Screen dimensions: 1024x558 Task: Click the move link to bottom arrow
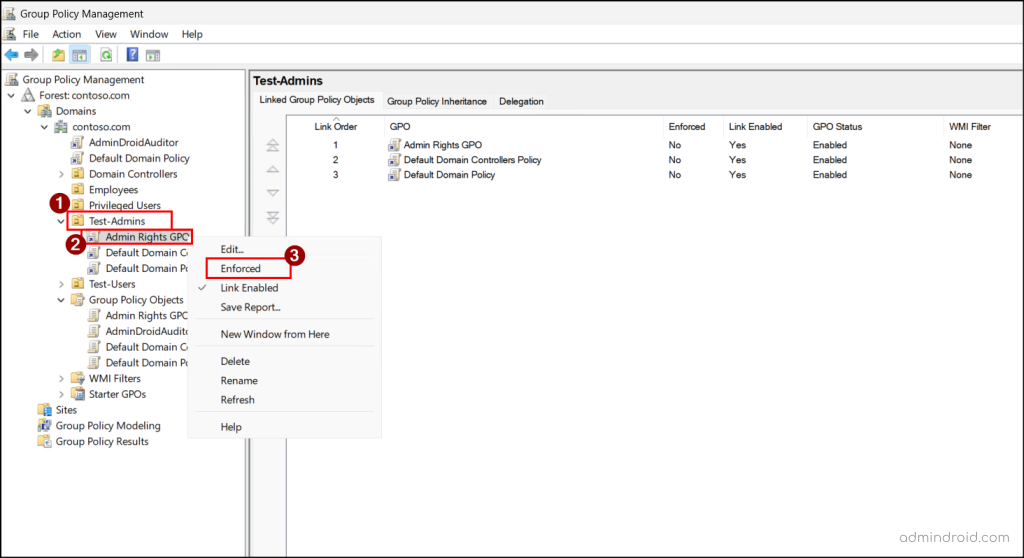273,217
